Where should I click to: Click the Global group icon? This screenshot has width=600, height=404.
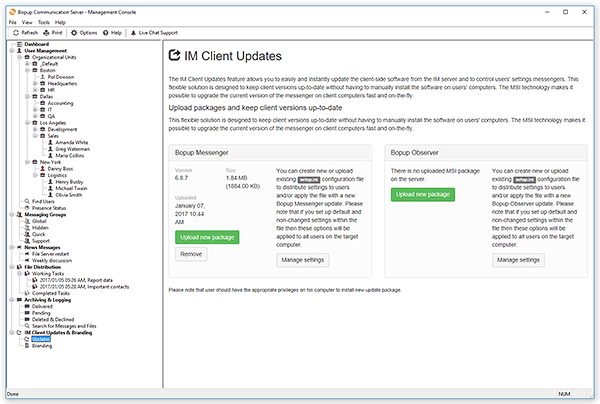[27, 221]
